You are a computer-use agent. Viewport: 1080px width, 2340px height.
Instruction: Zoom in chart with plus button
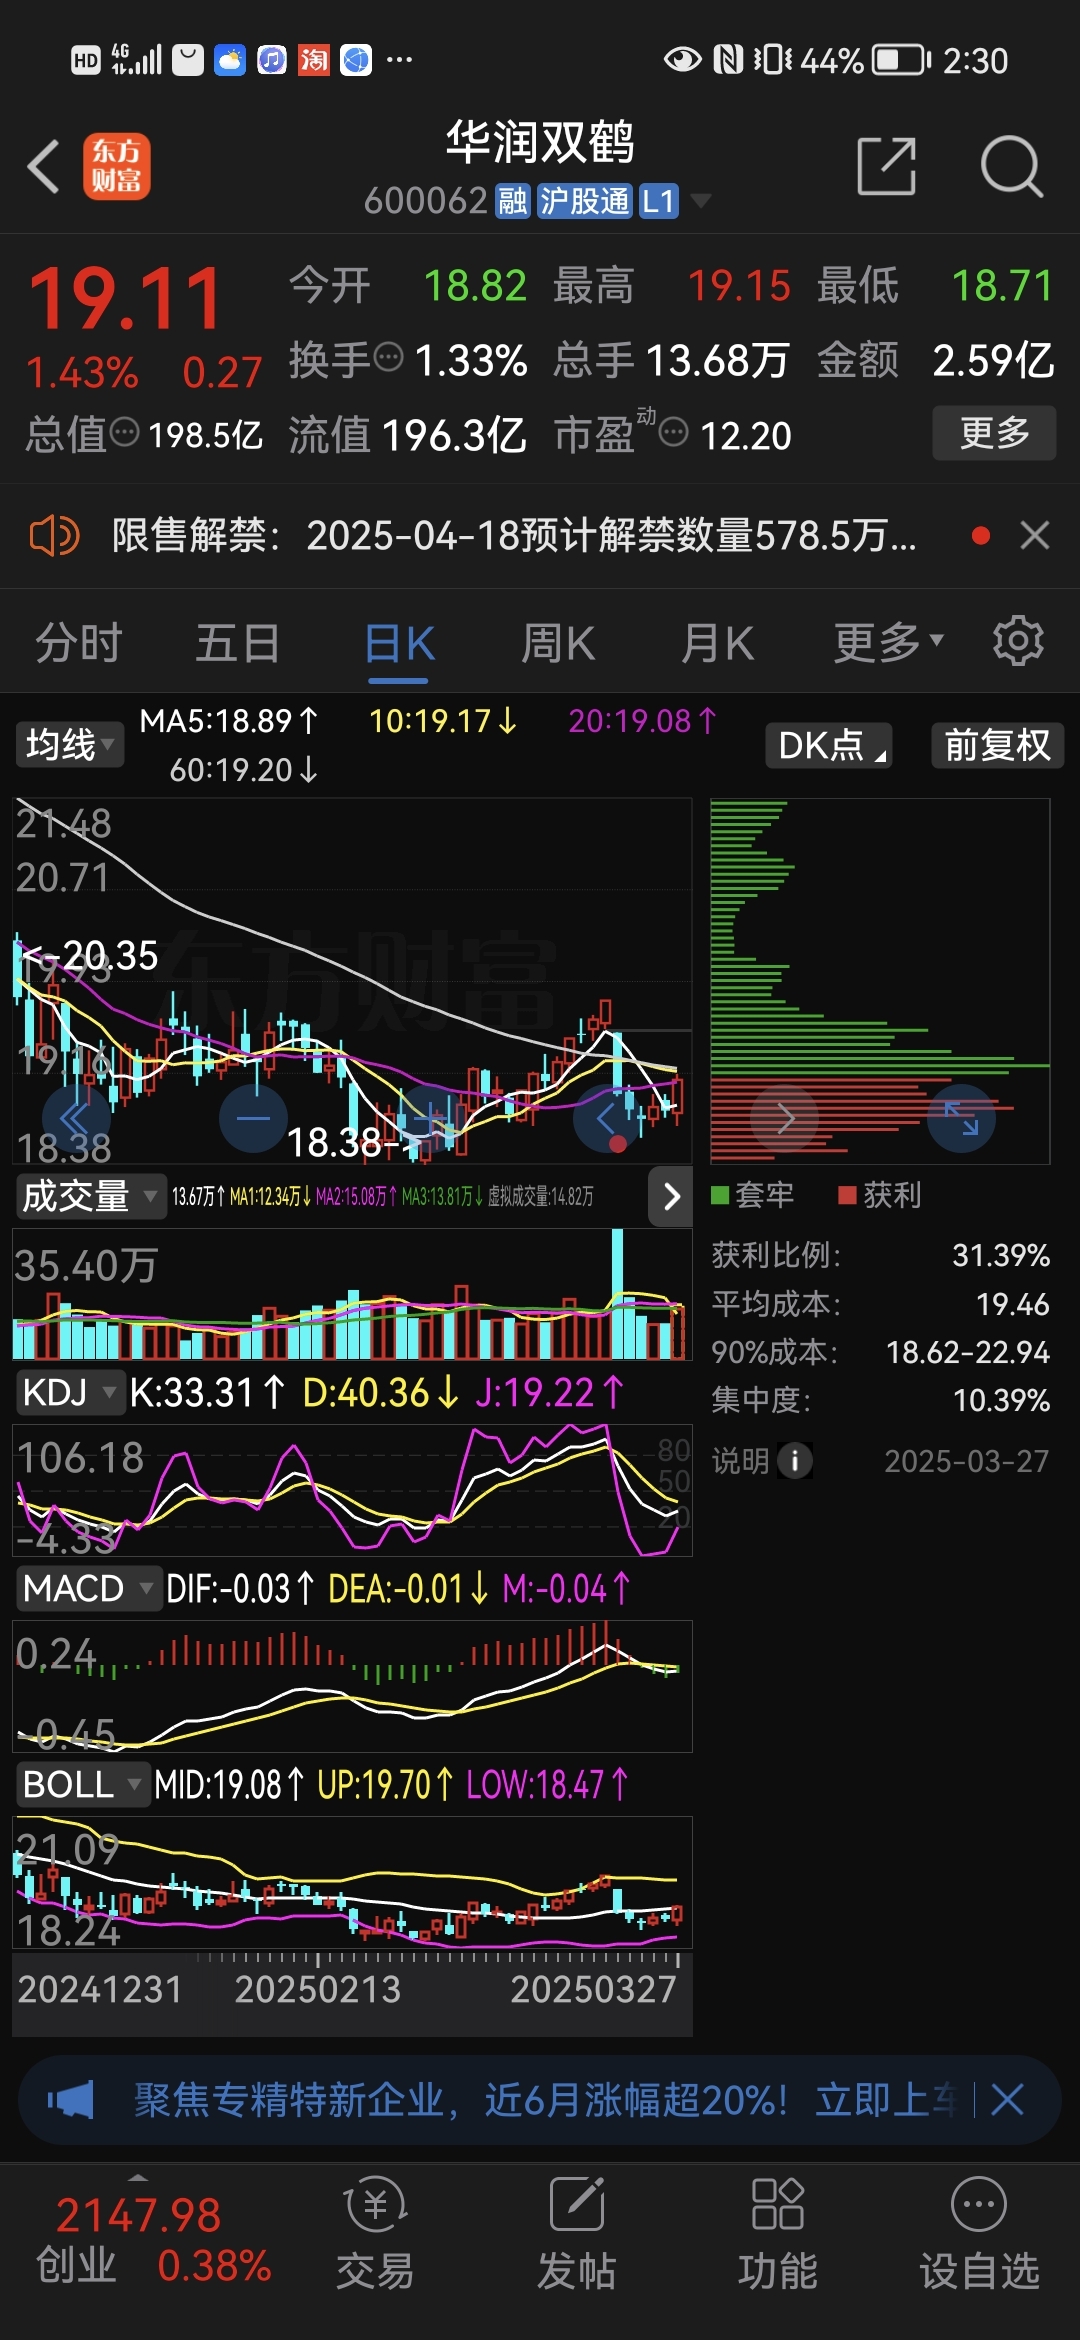431,1119
